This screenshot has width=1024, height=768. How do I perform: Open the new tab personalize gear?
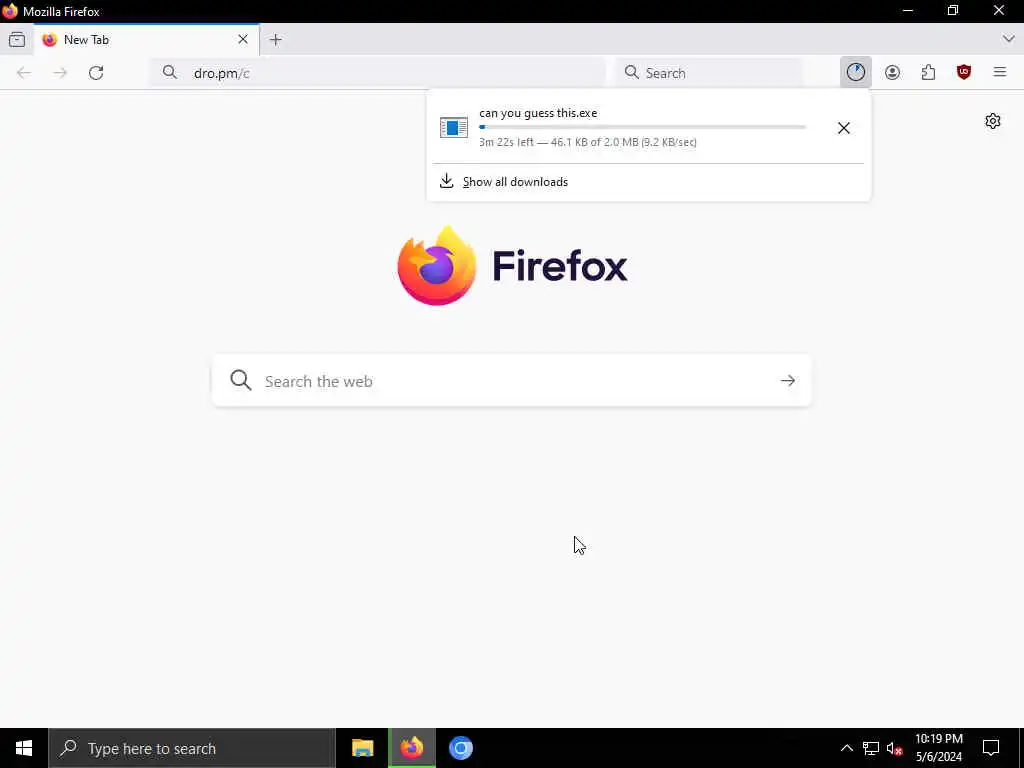[x=993, y=121]
